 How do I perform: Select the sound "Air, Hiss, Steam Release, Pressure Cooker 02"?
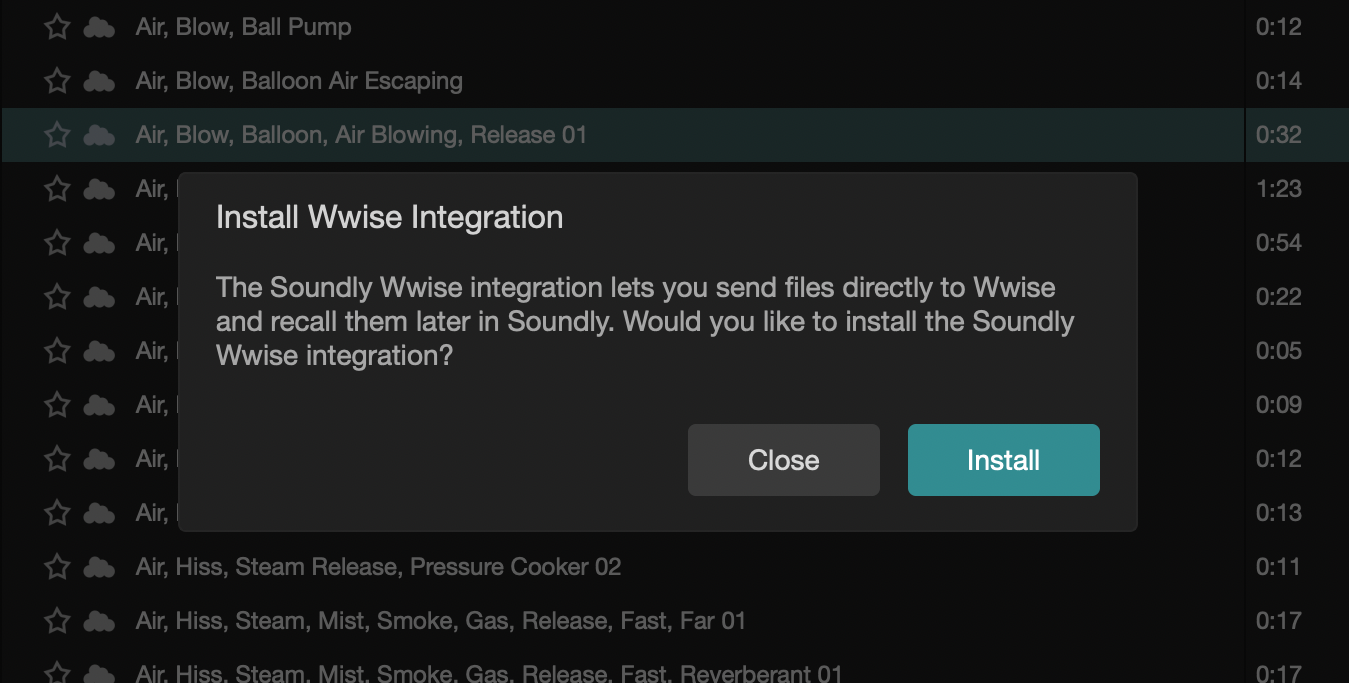click(378, 567)
